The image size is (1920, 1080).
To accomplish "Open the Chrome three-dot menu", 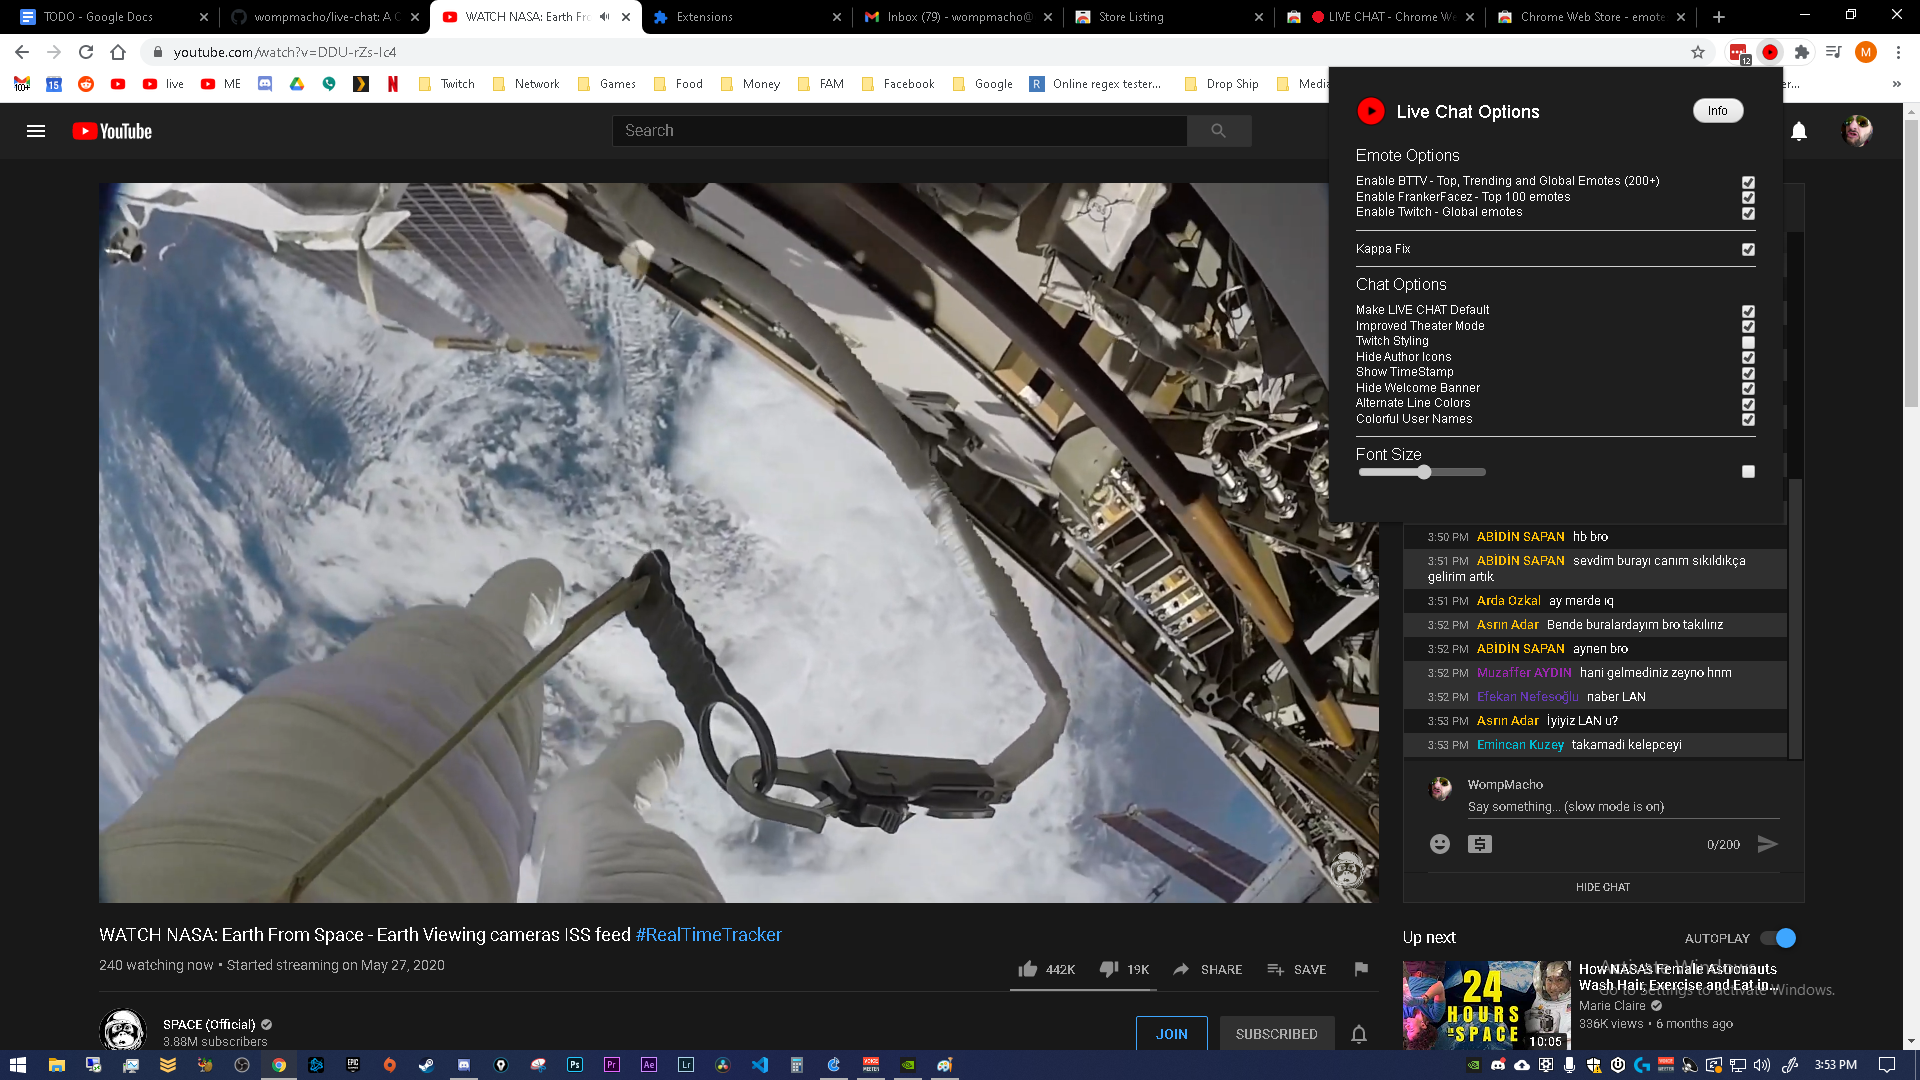I will coord(1898,52).
